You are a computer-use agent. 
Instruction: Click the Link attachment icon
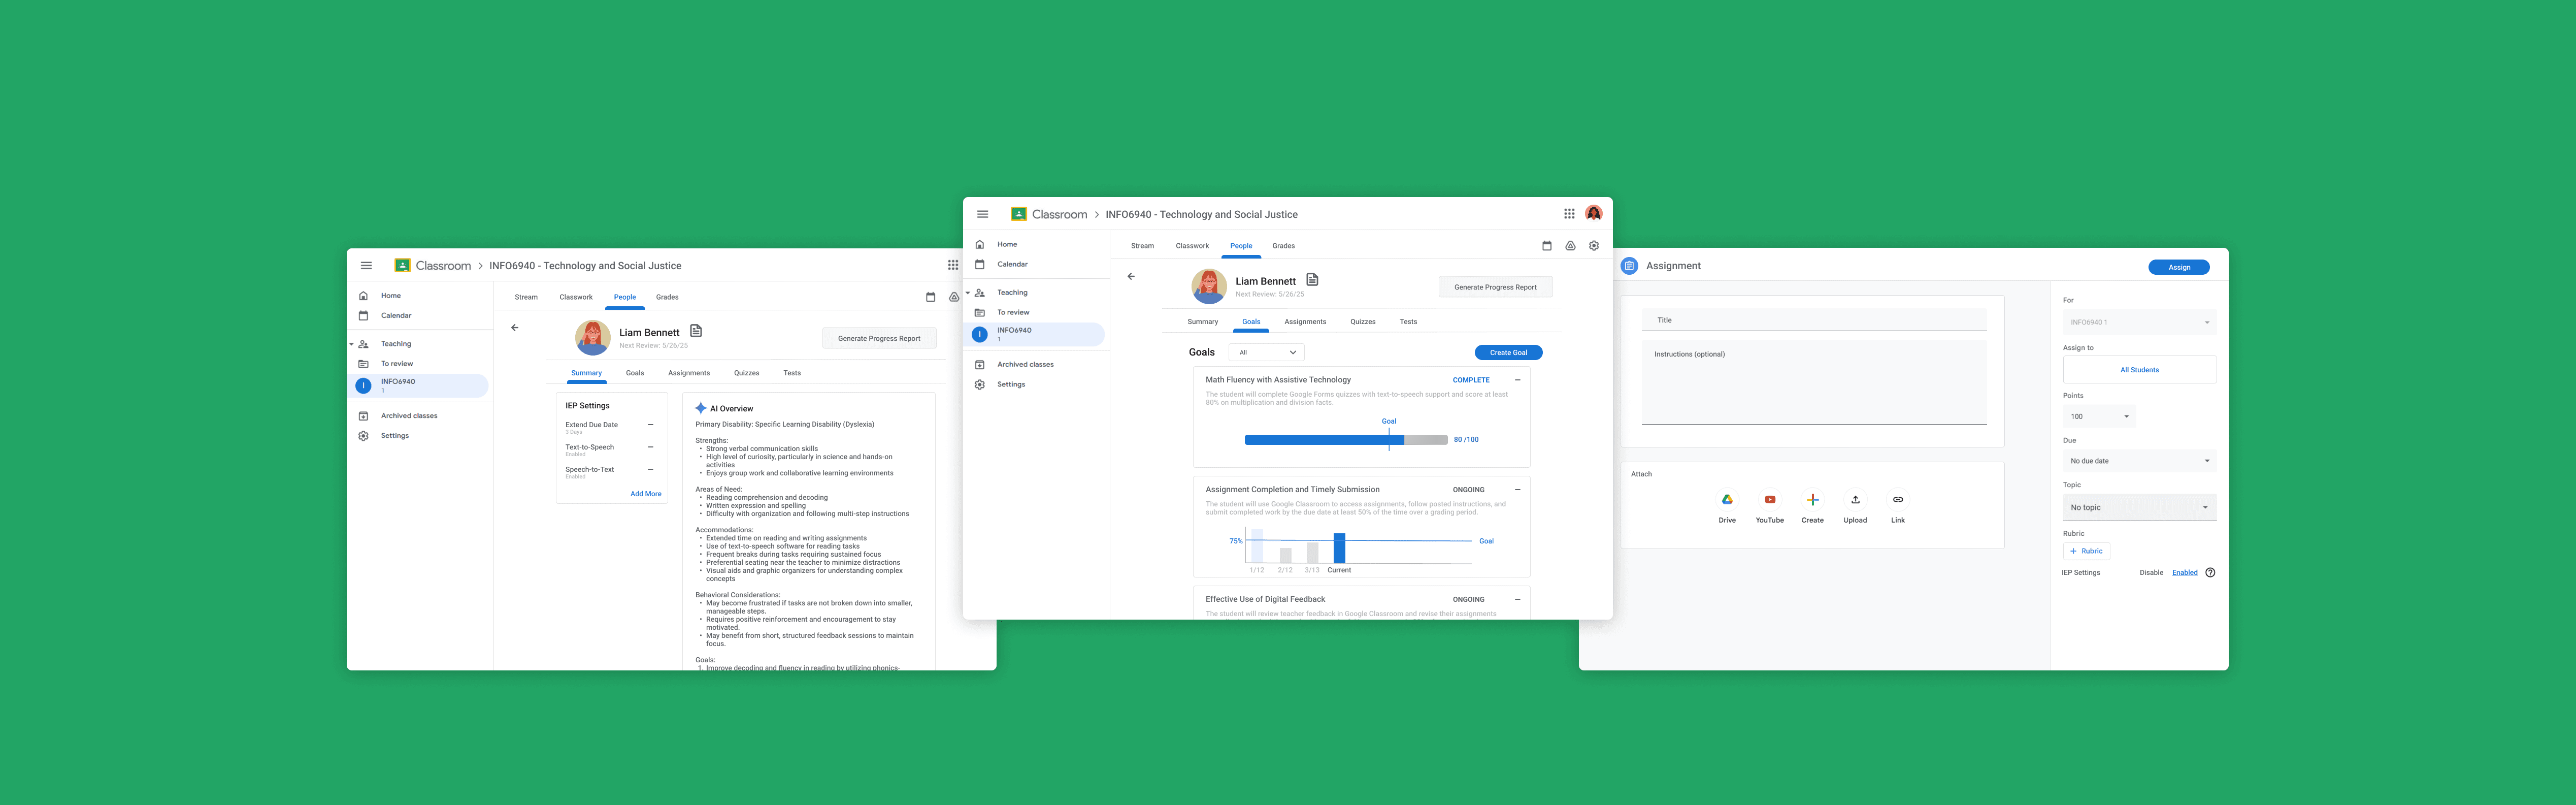[1898, 500]
